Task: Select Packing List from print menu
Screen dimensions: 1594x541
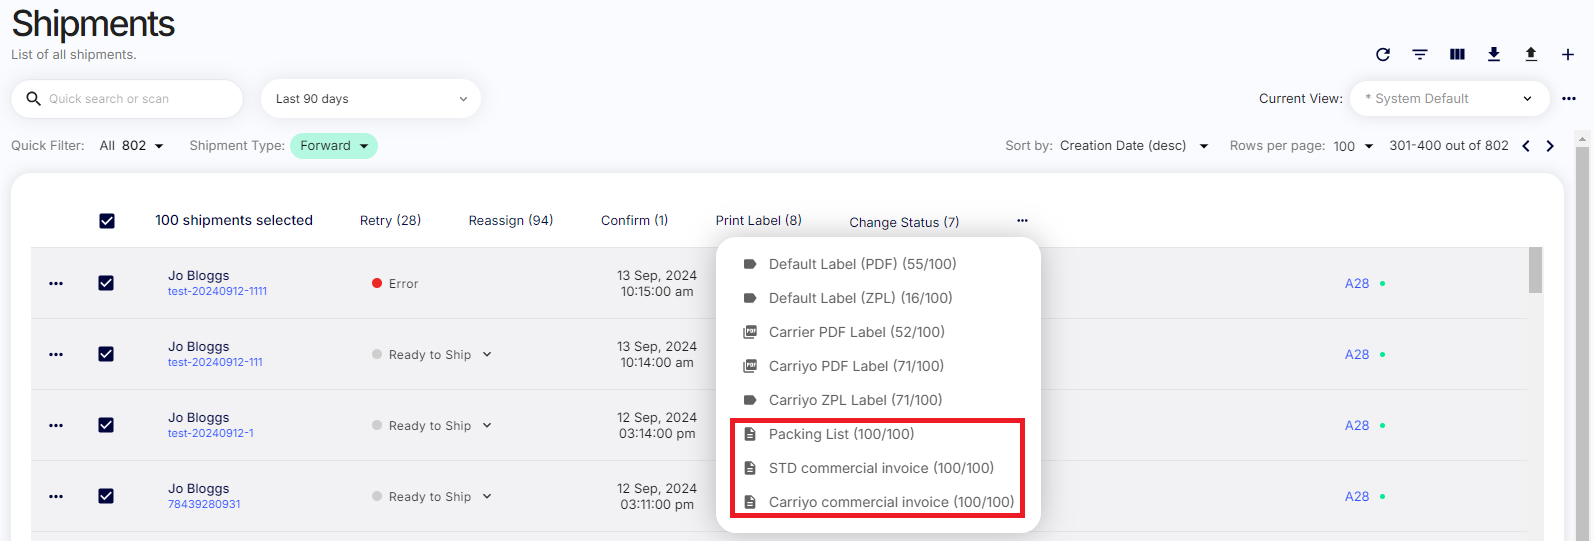Action: 841,434
